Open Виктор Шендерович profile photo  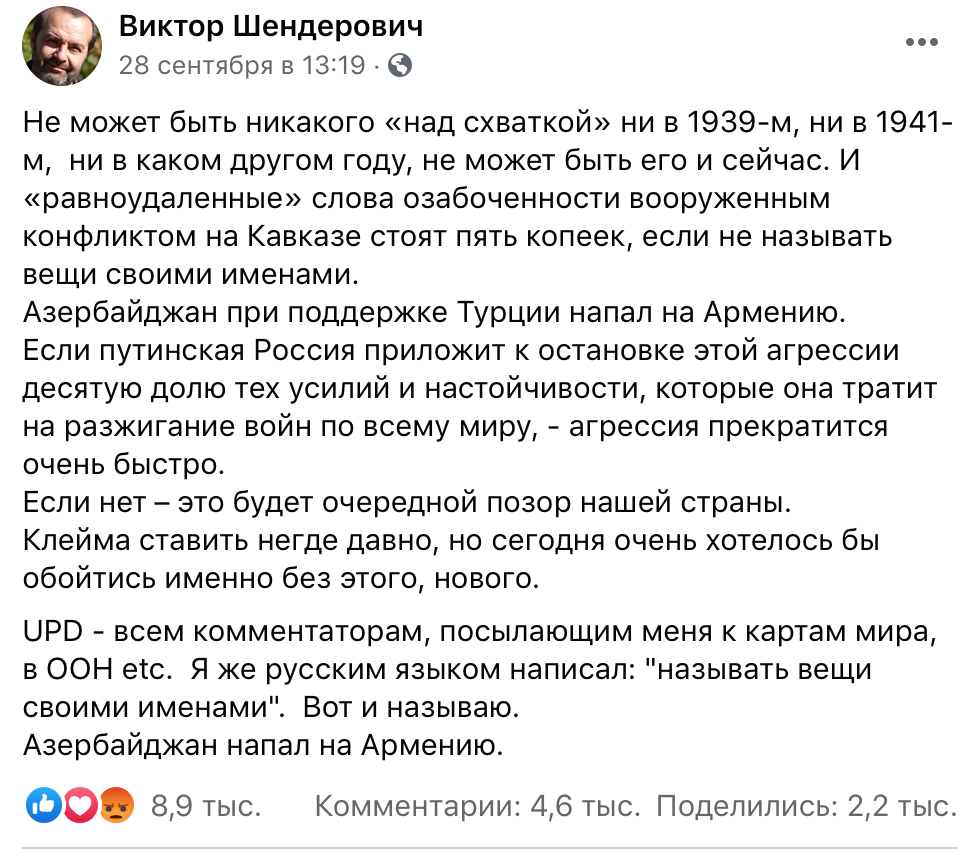62,46
